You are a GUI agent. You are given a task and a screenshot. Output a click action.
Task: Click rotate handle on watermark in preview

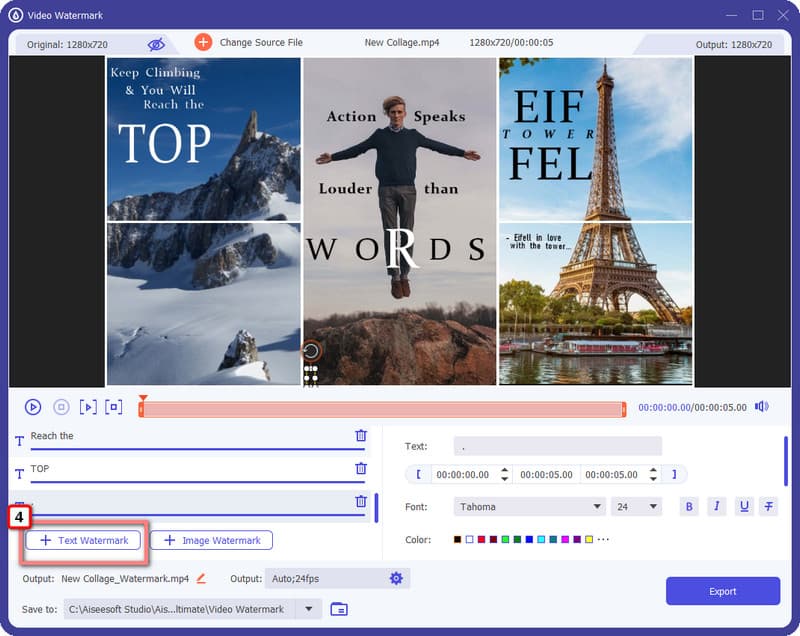tap(311, 351)
